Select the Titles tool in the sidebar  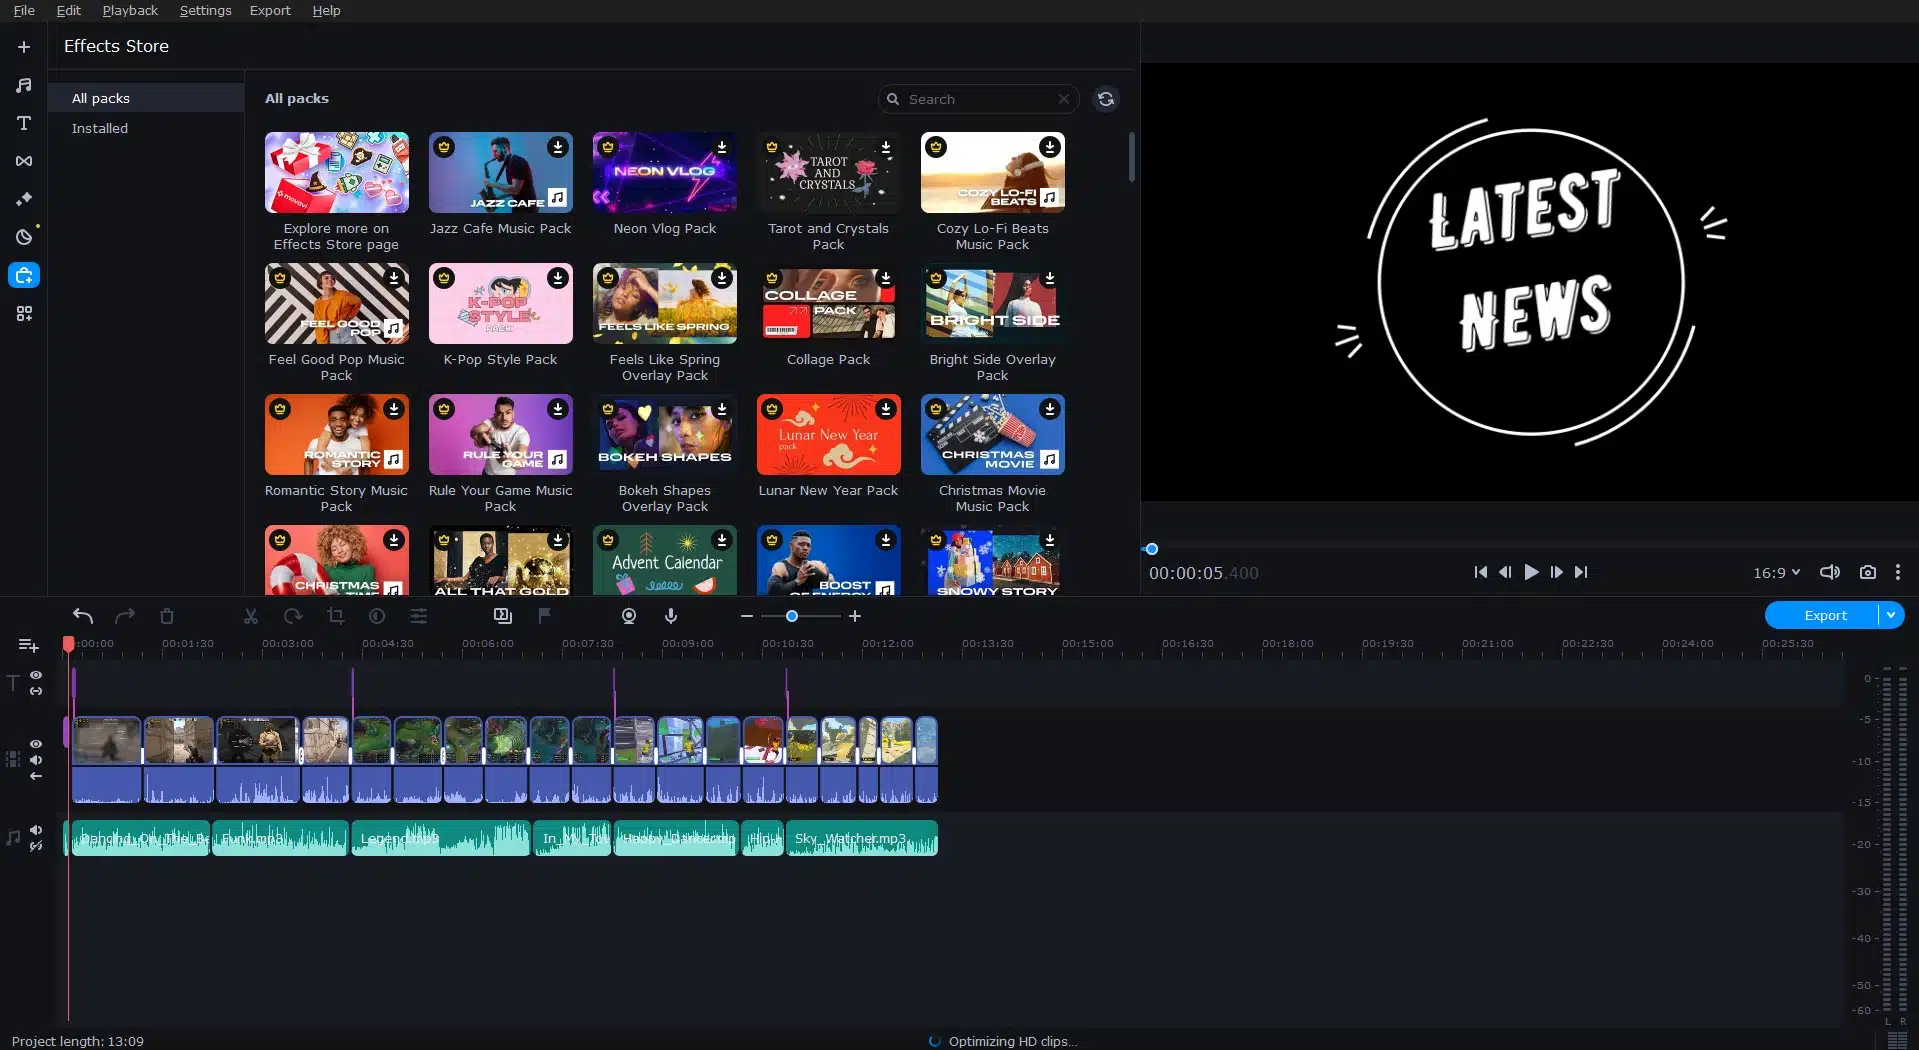[x=23, y=123]
